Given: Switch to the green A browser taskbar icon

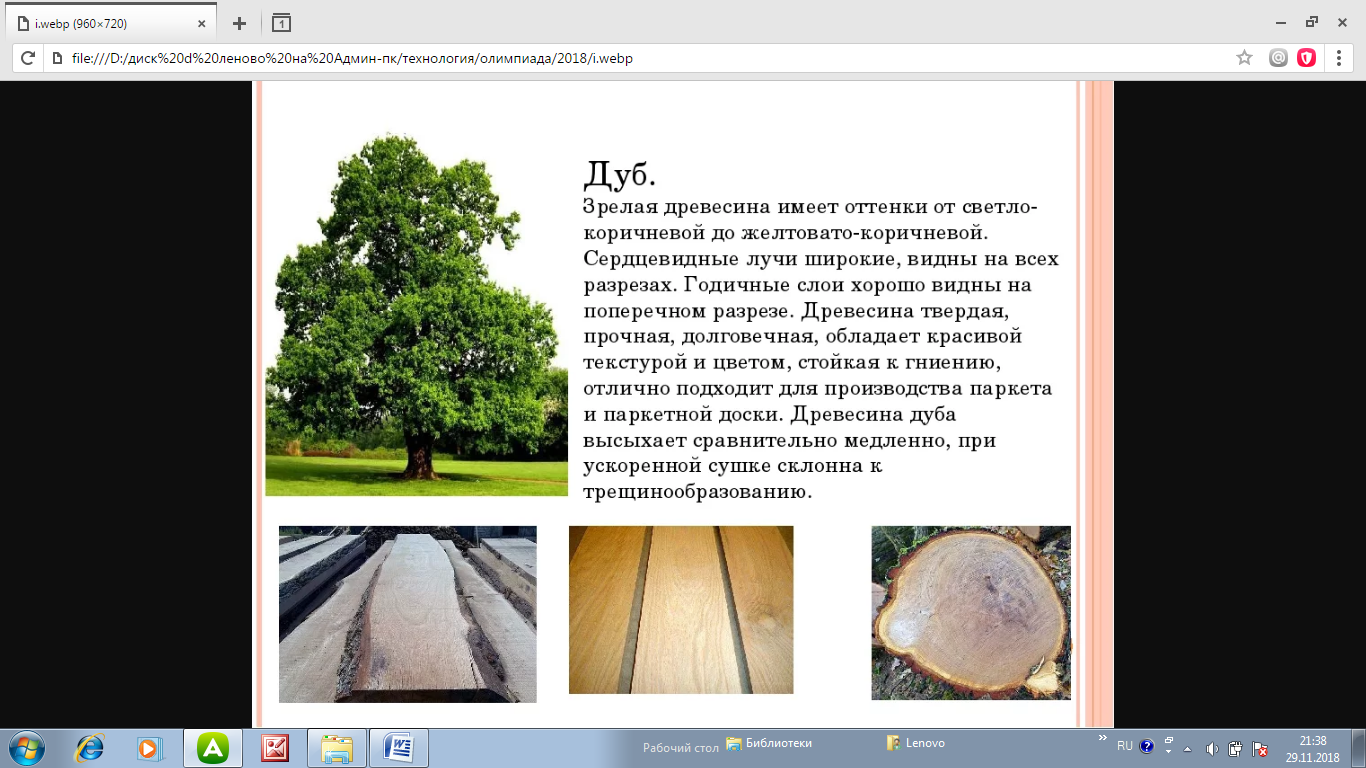Looking at the screenshot, I should click(213, 747).
